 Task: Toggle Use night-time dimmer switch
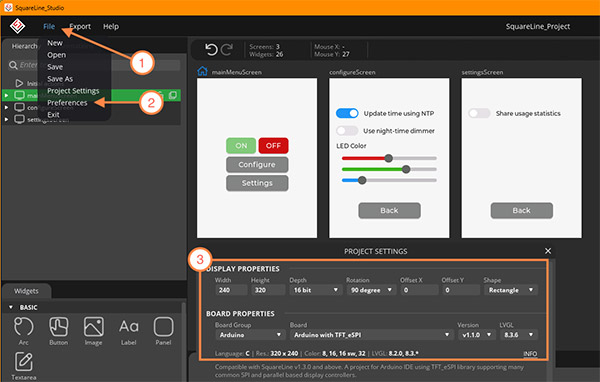tap(347, 131)
